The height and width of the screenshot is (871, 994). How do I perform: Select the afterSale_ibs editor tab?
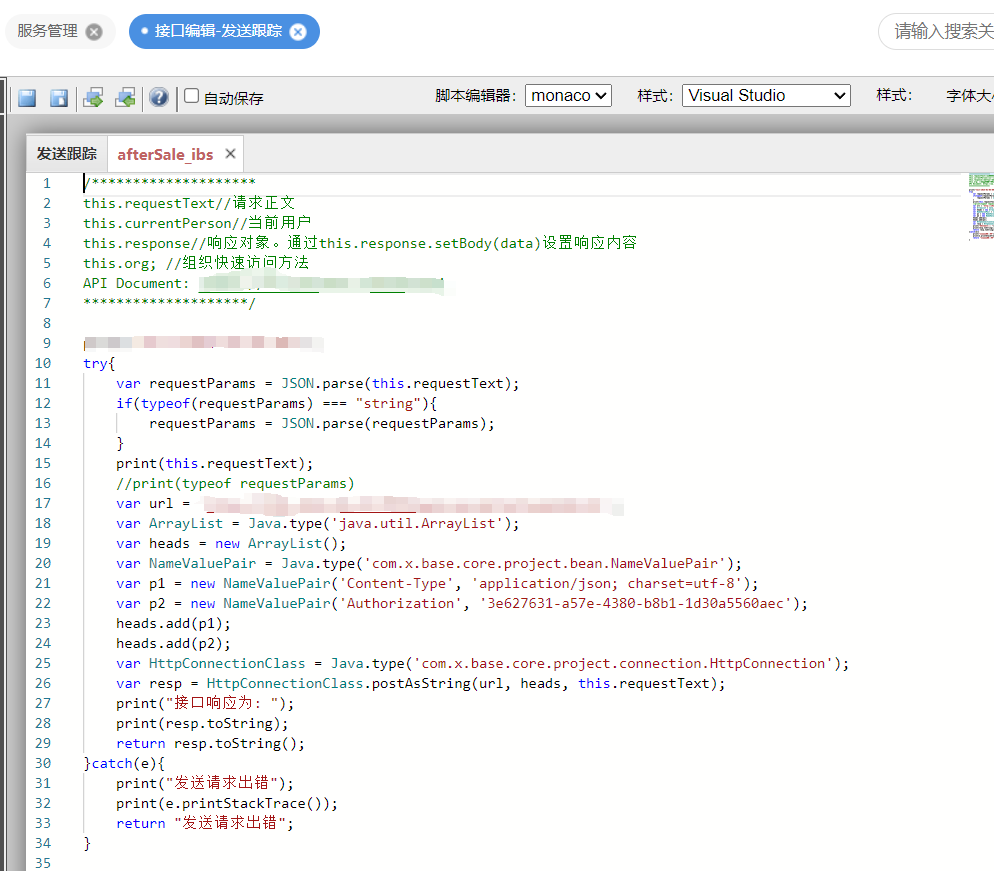coord(165,154)
